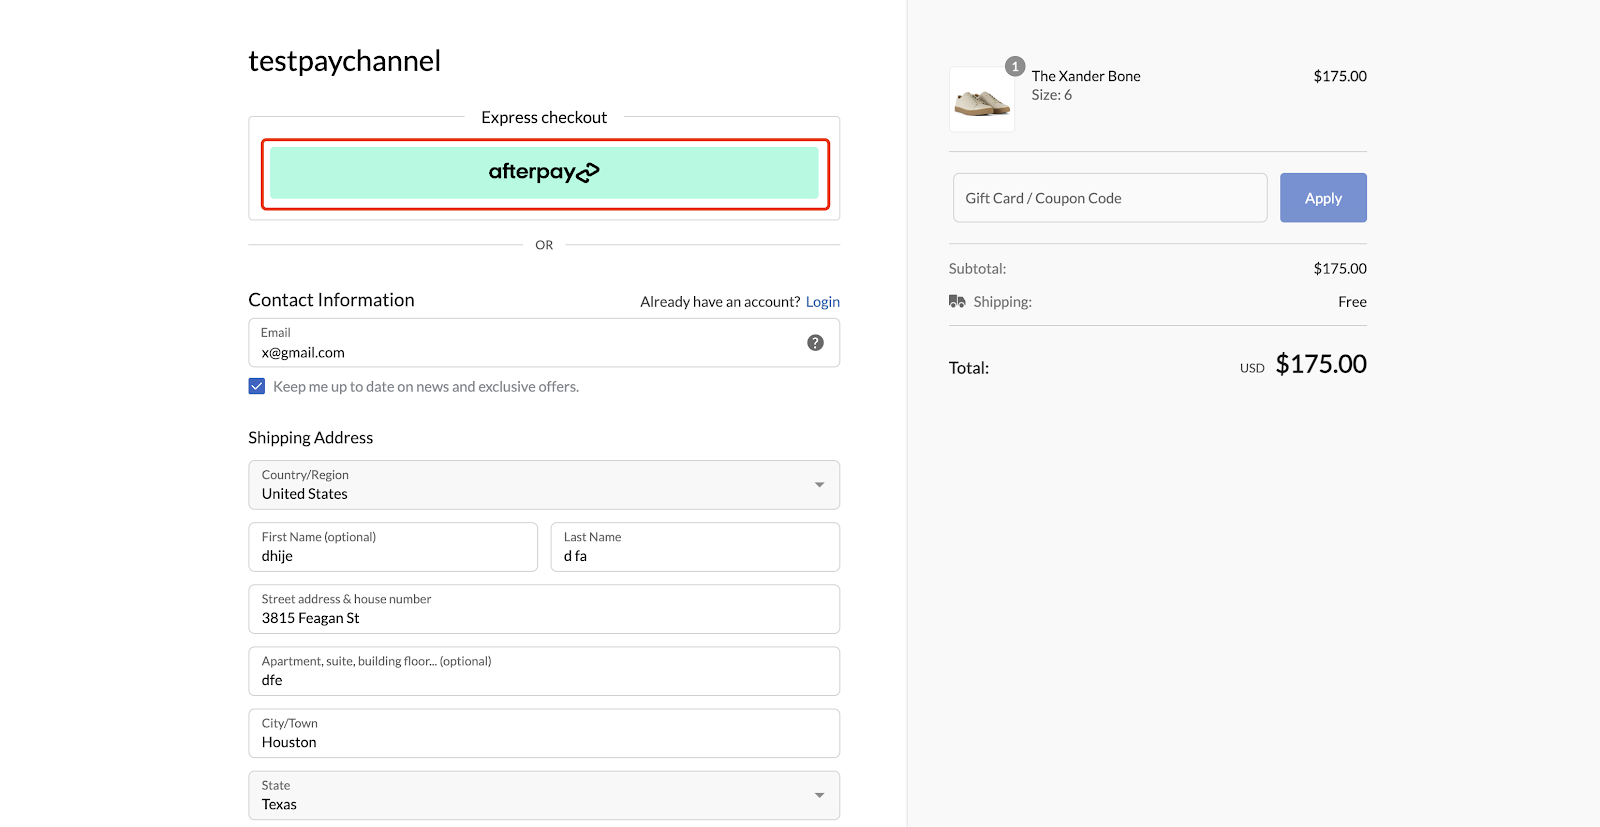
Task: Click the item quantity badge on thumbnail
Action: (x=1015, y=66)
